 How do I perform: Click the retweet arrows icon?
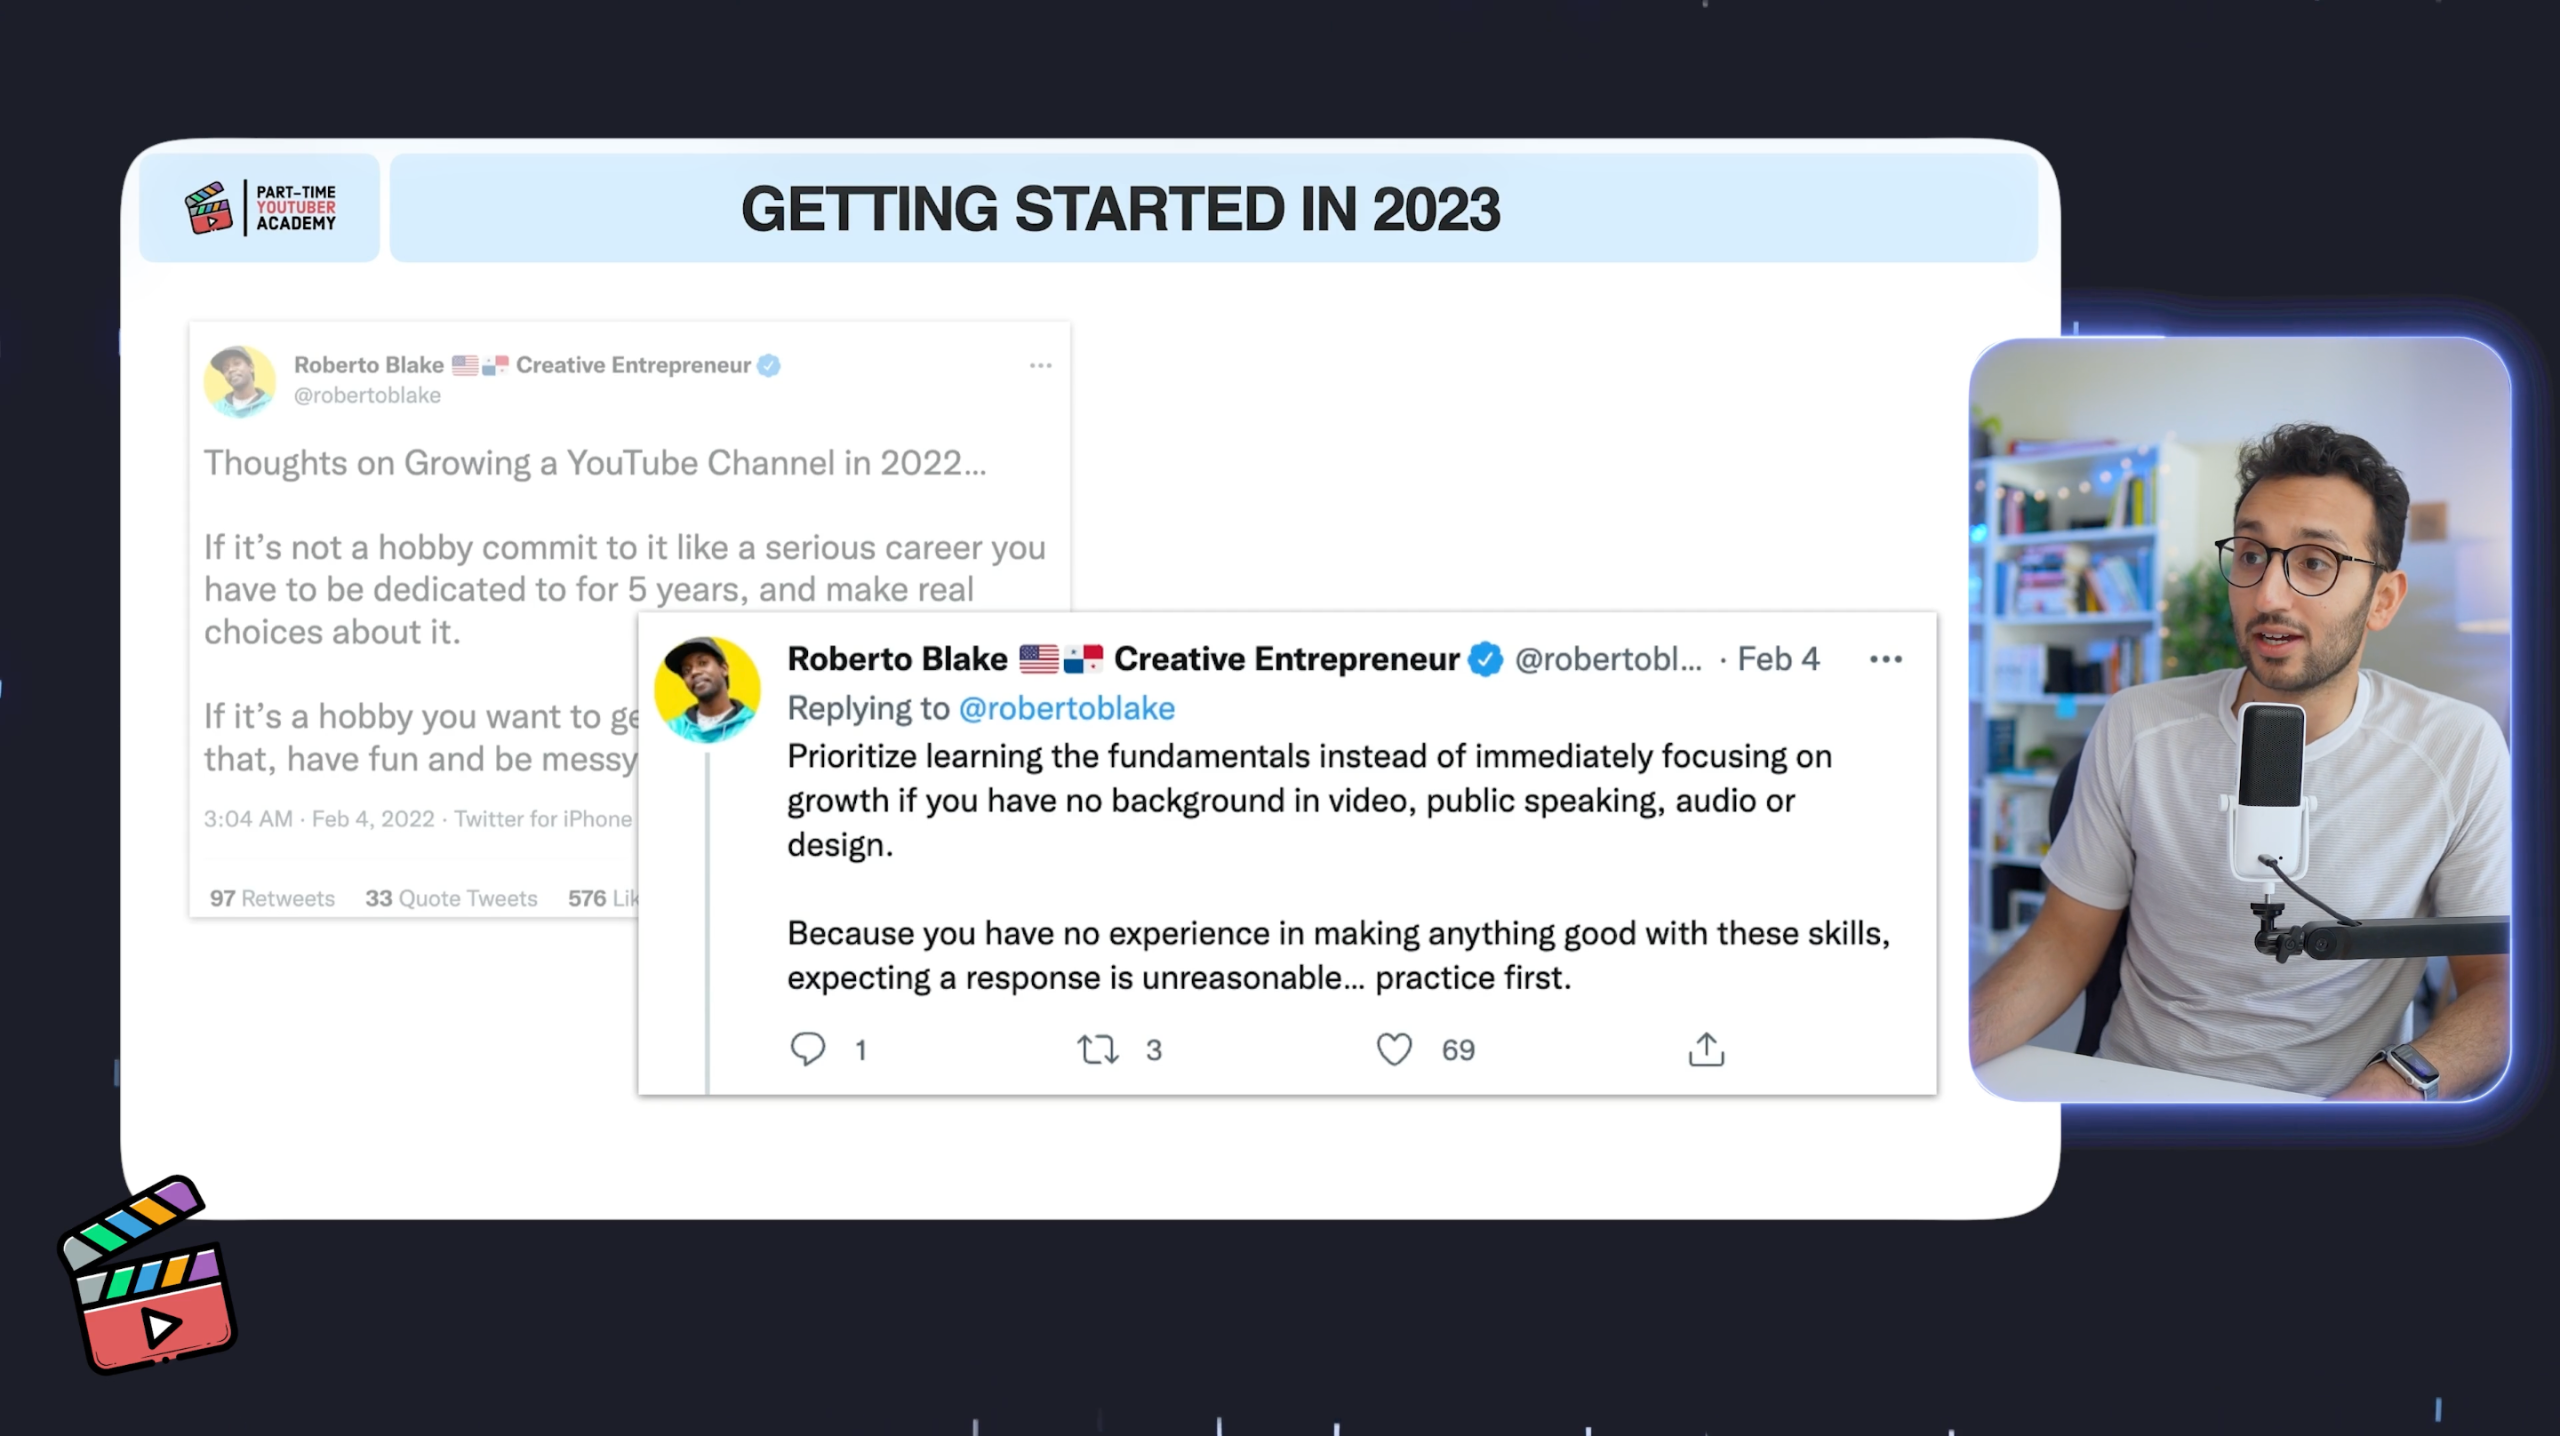pyautogui.click(x=1097, y=1049)
